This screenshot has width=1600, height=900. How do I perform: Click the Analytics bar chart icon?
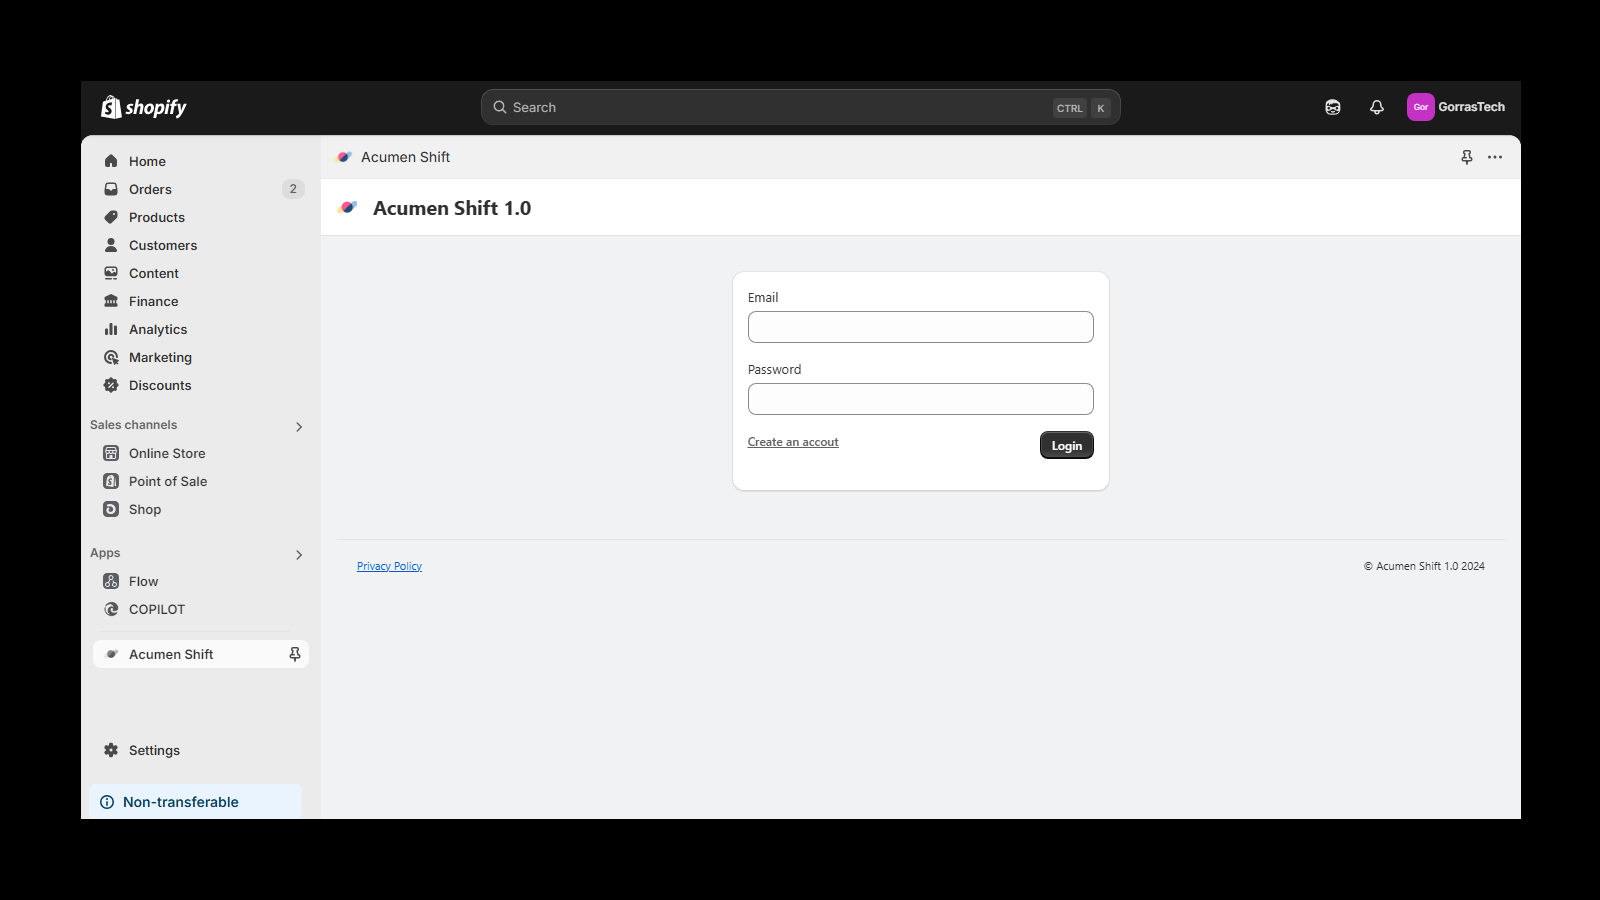pos(111,329)
